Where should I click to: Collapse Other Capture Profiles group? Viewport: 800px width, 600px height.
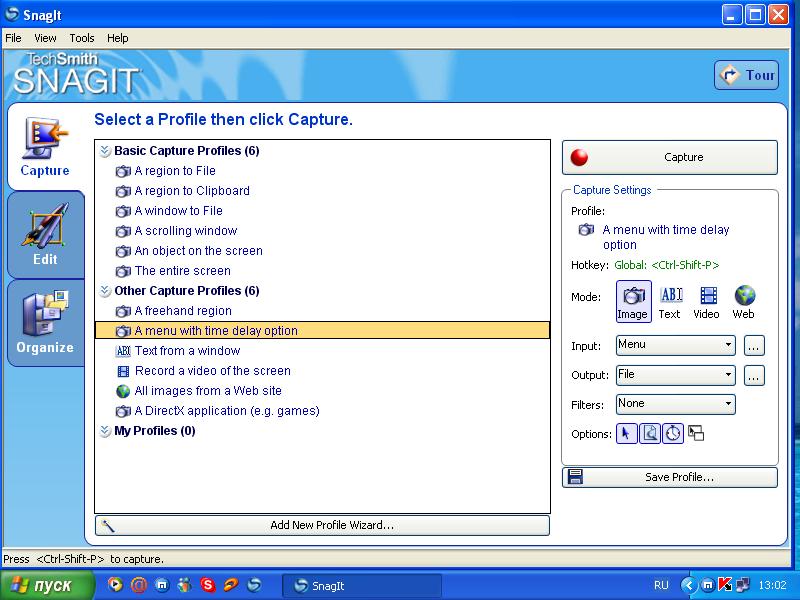point(105,291)
